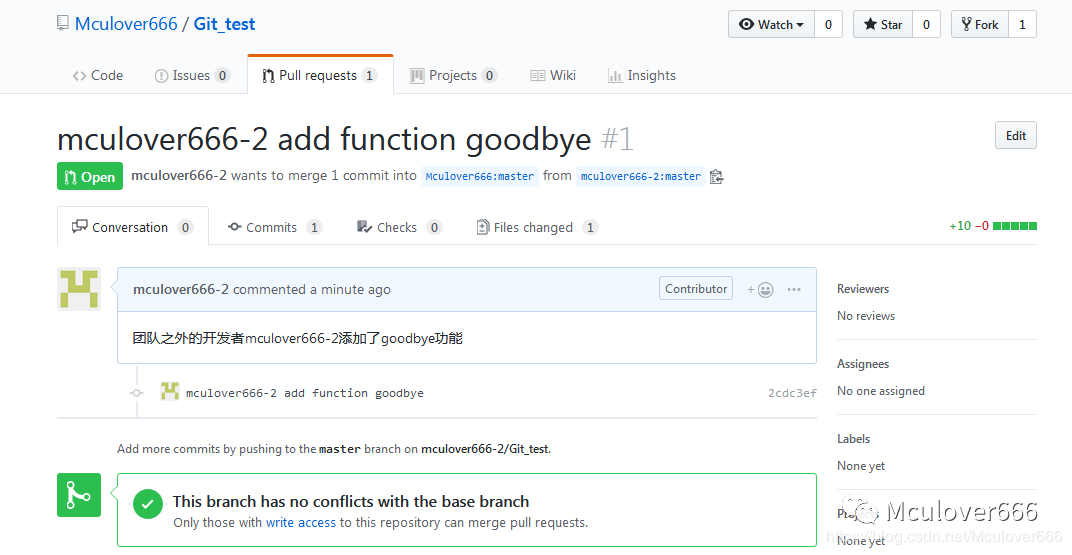Viewport: 1072px width, 555px height.
Task: Click the green merge status icon
Action: pyautogui.click(x=79, y=495)
